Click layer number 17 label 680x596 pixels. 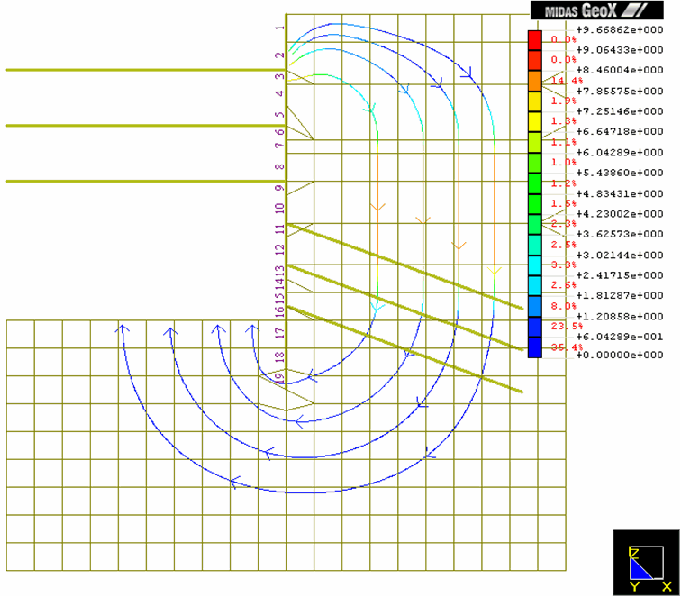(280, 332)
